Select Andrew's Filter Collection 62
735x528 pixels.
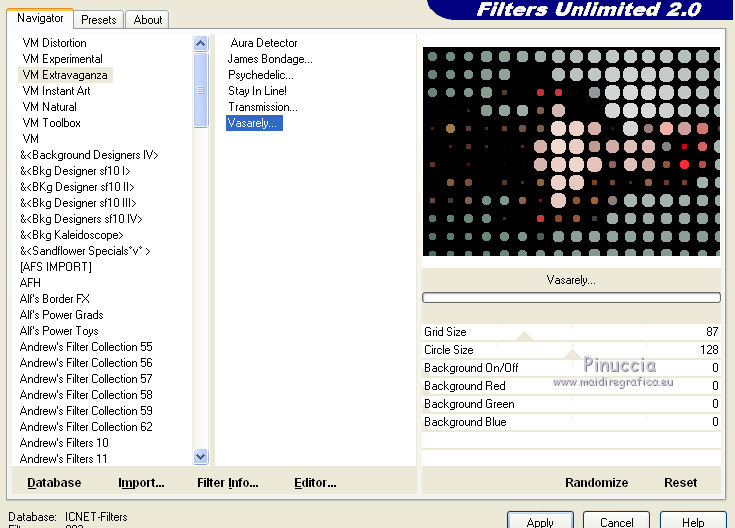86,426
